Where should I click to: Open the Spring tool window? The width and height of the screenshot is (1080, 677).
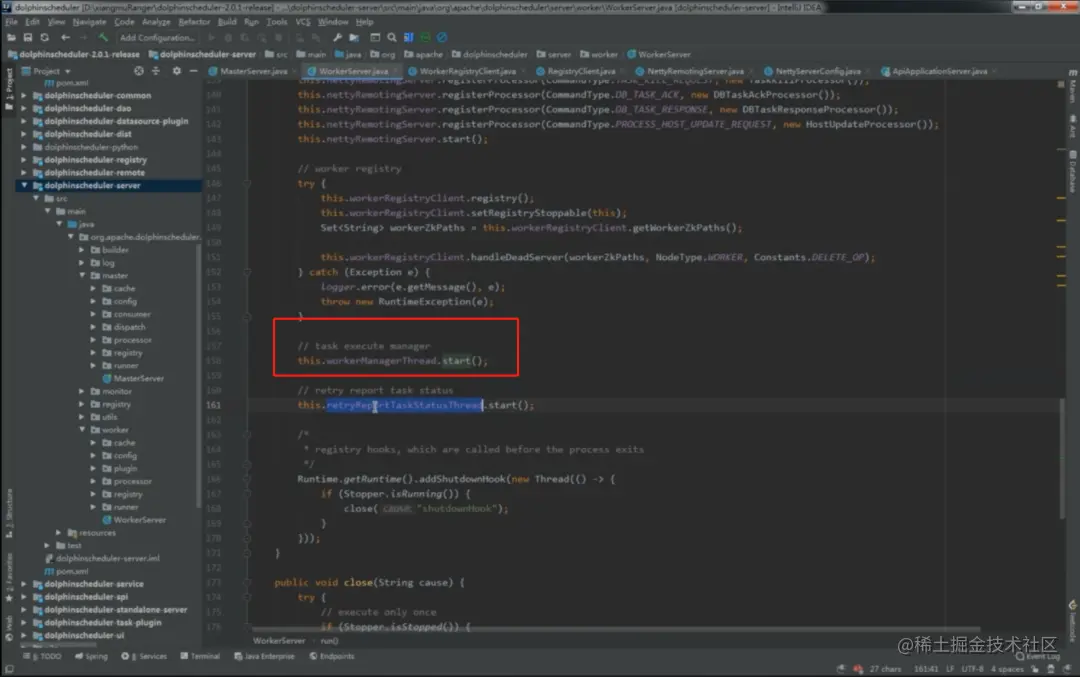tap(92, 656)
